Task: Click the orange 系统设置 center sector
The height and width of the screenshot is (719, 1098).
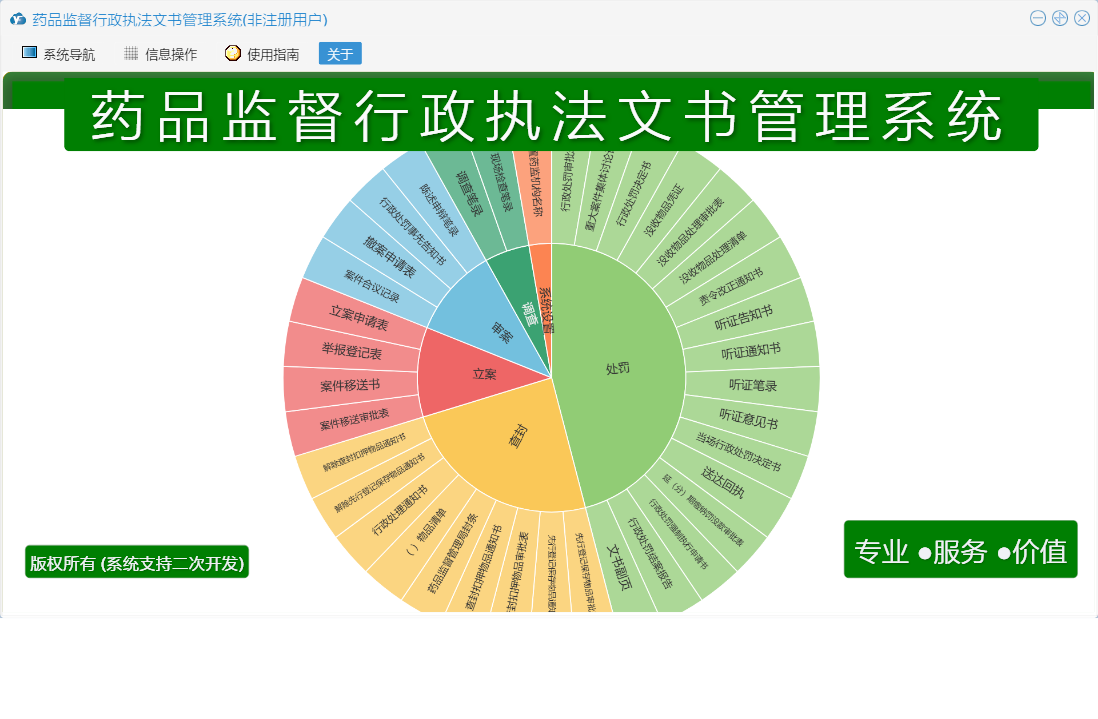Action: [545, 310]
